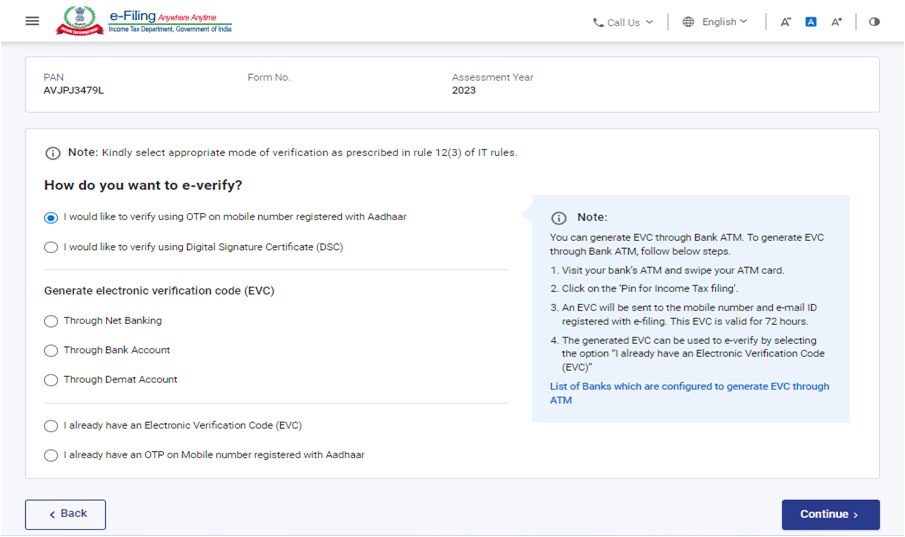Choose Through Net Banking EVC option

coord(51,321)
